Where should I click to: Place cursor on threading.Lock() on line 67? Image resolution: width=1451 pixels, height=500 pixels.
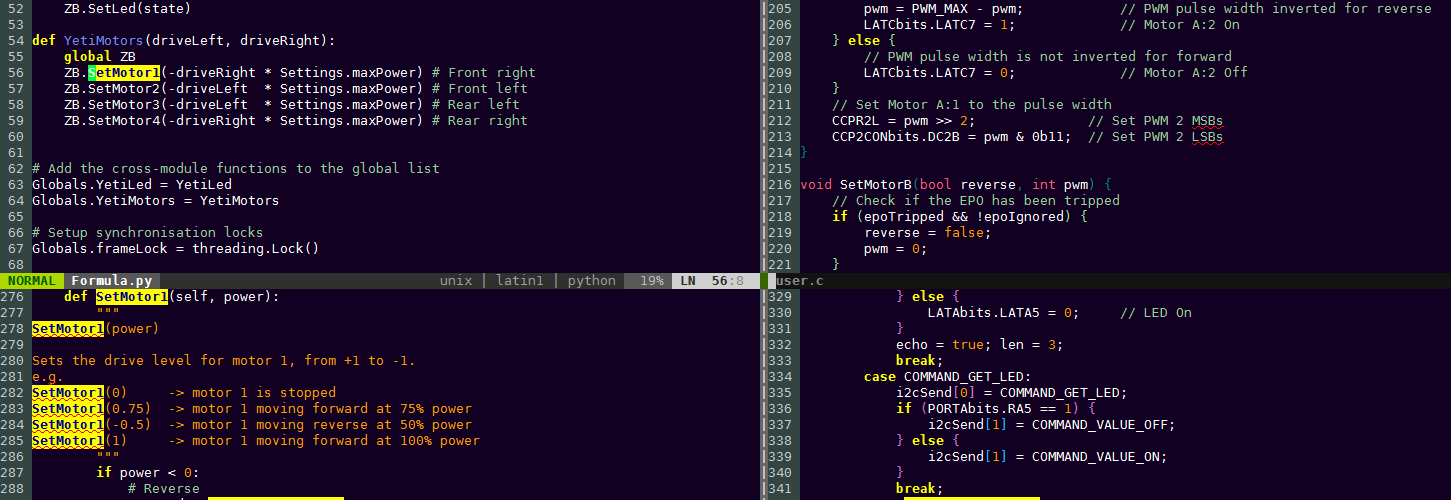[x=255, y=249]
